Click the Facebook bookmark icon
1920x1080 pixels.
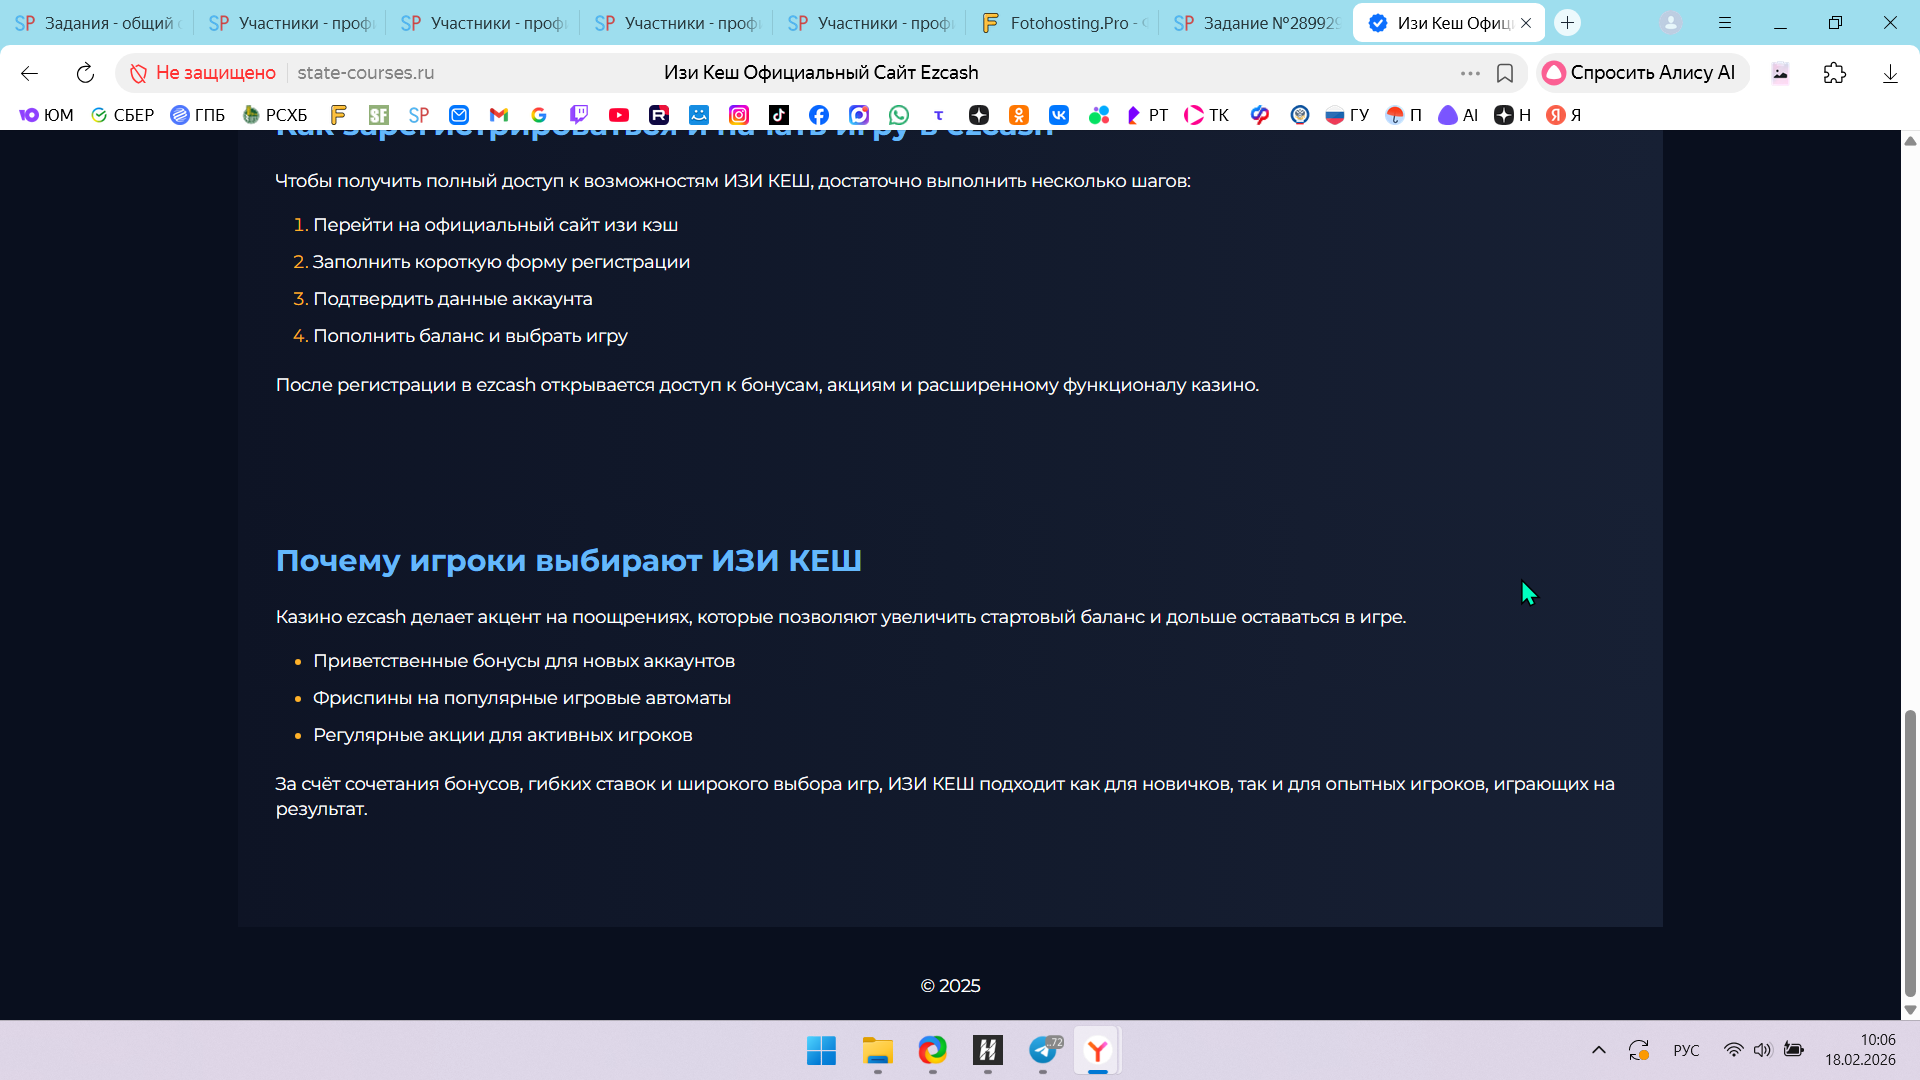point(819,115)
